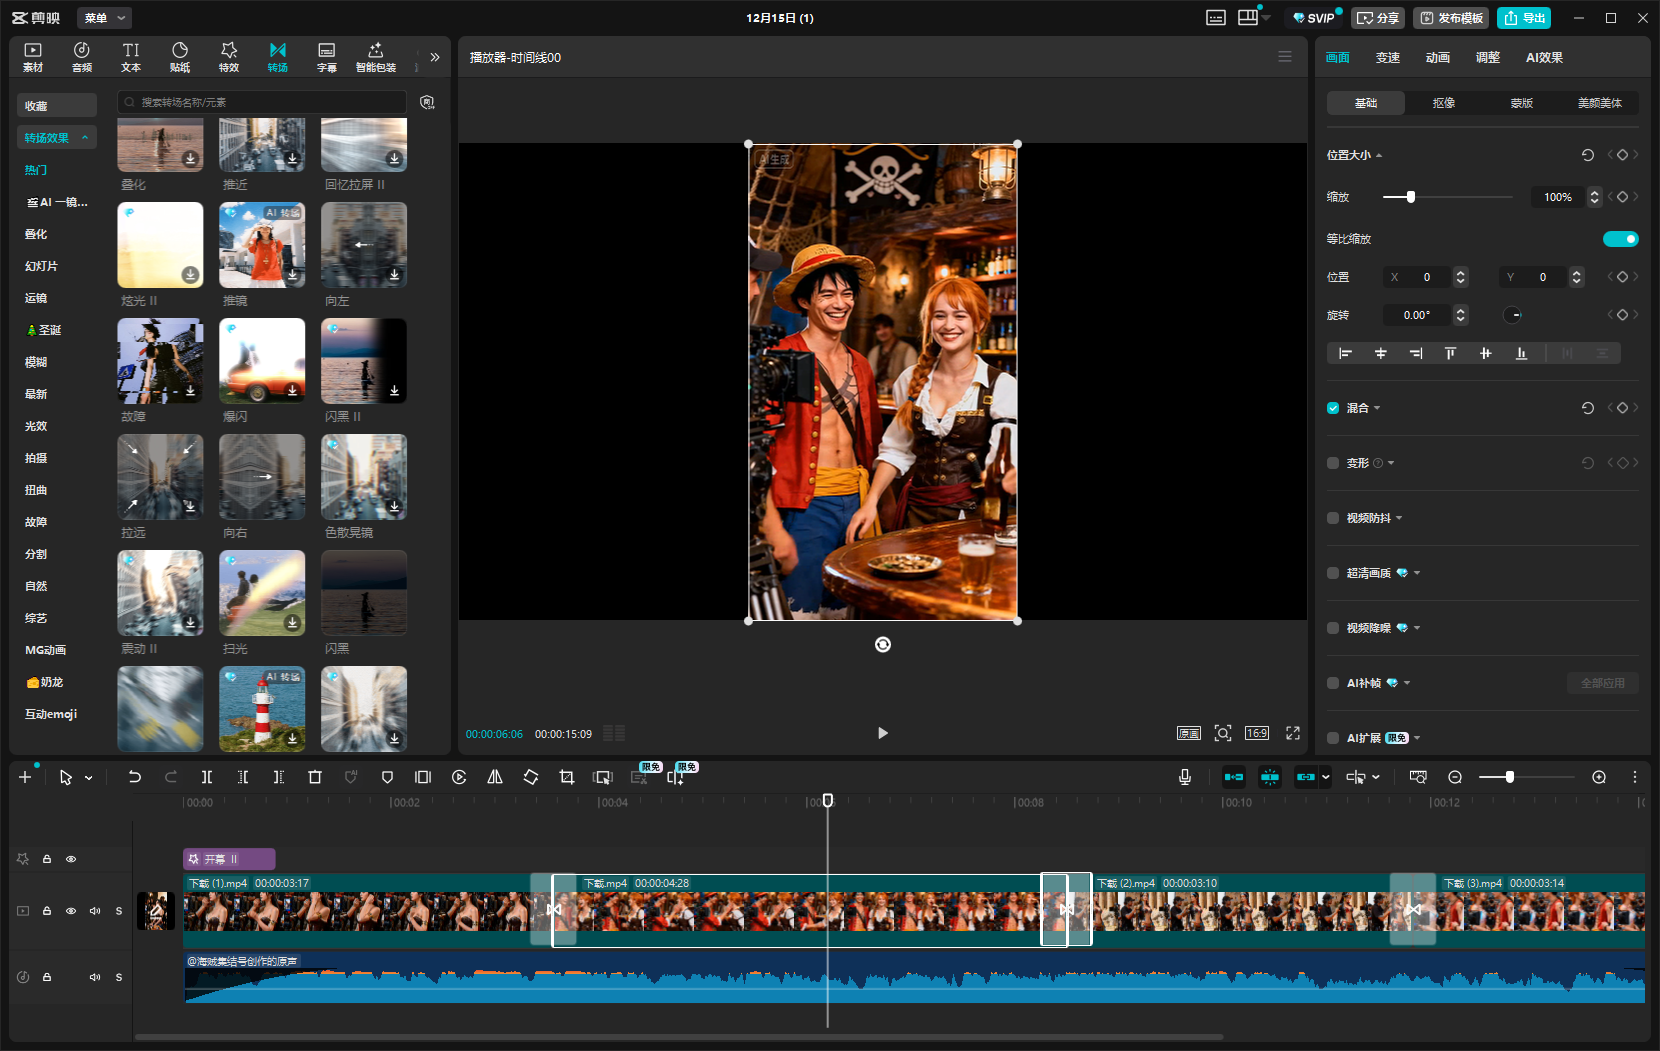The width and height of the screenshot is (1660, 1051).
Task: Click the 缩放 scale slider handle
Action: click(x=1411, y=197)
